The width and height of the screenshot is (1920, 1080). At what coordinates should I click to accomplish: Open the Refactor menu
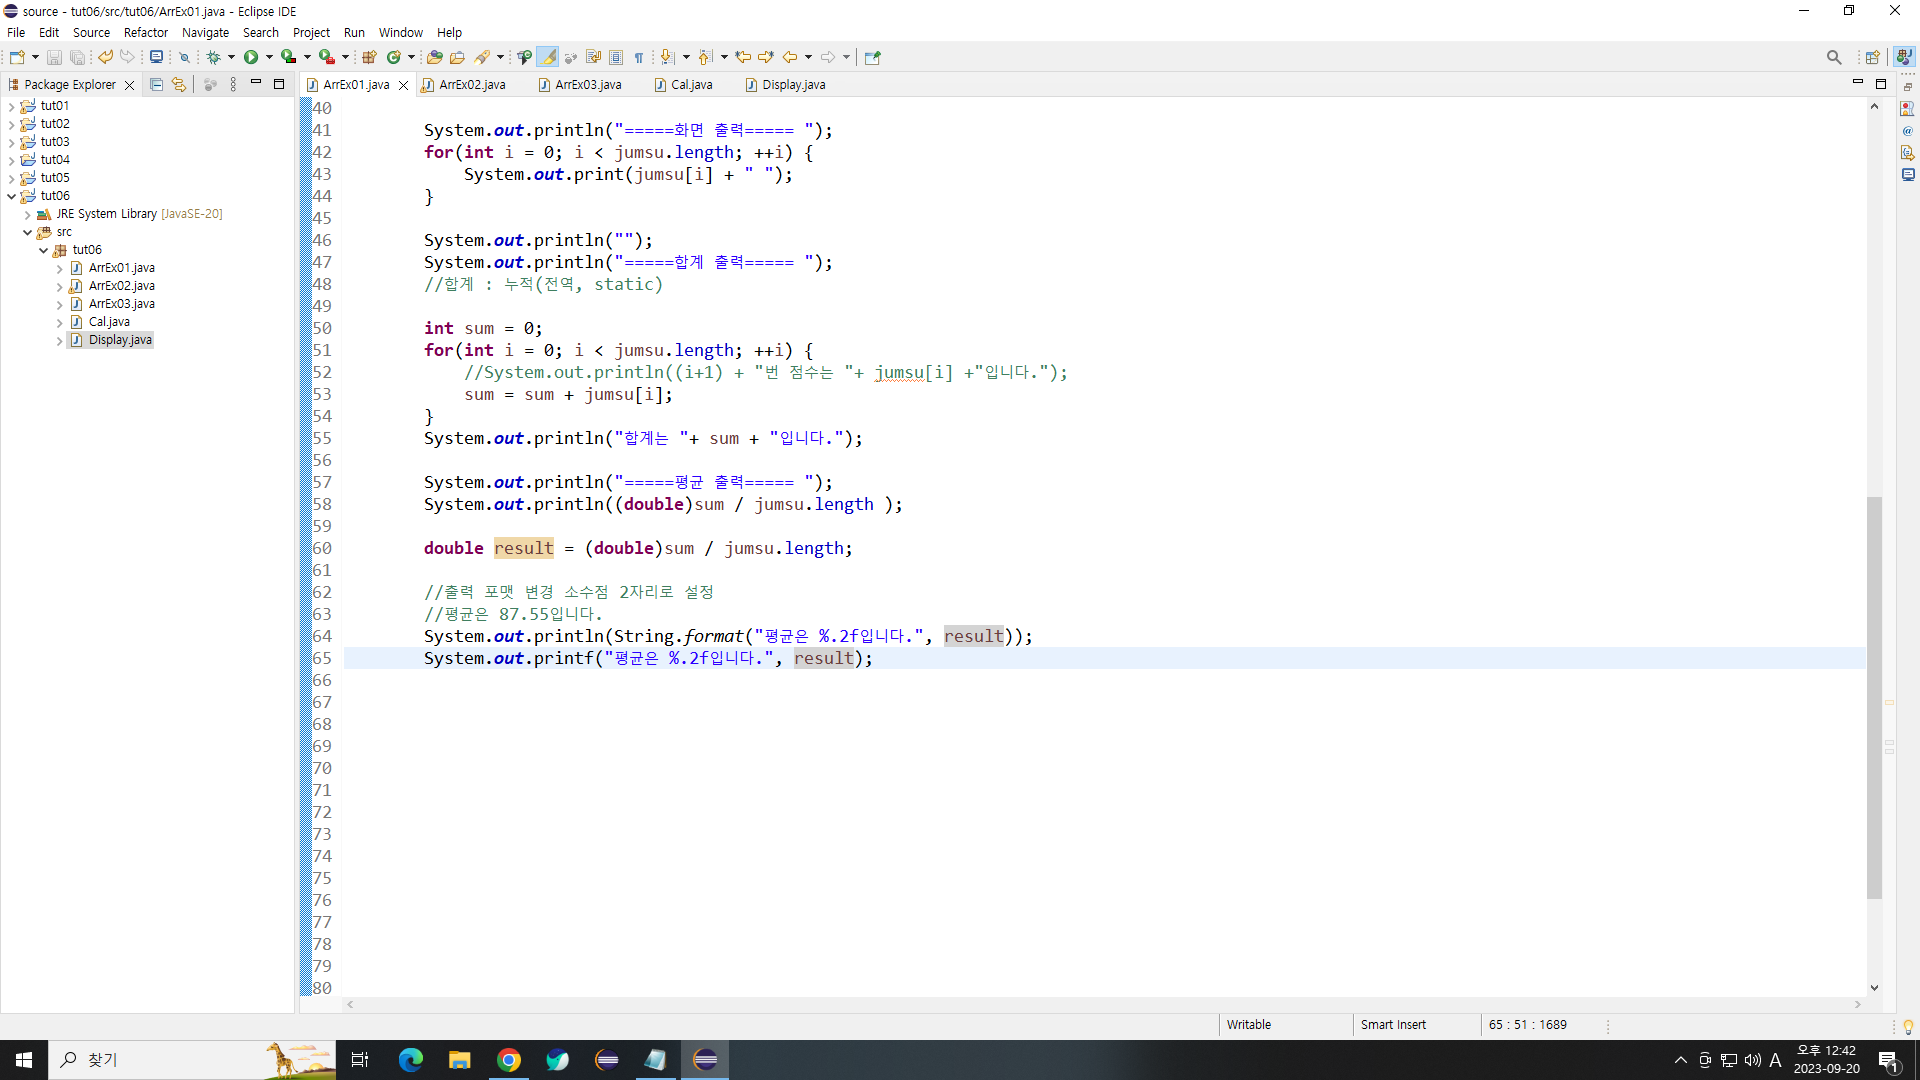pos(145,32)
